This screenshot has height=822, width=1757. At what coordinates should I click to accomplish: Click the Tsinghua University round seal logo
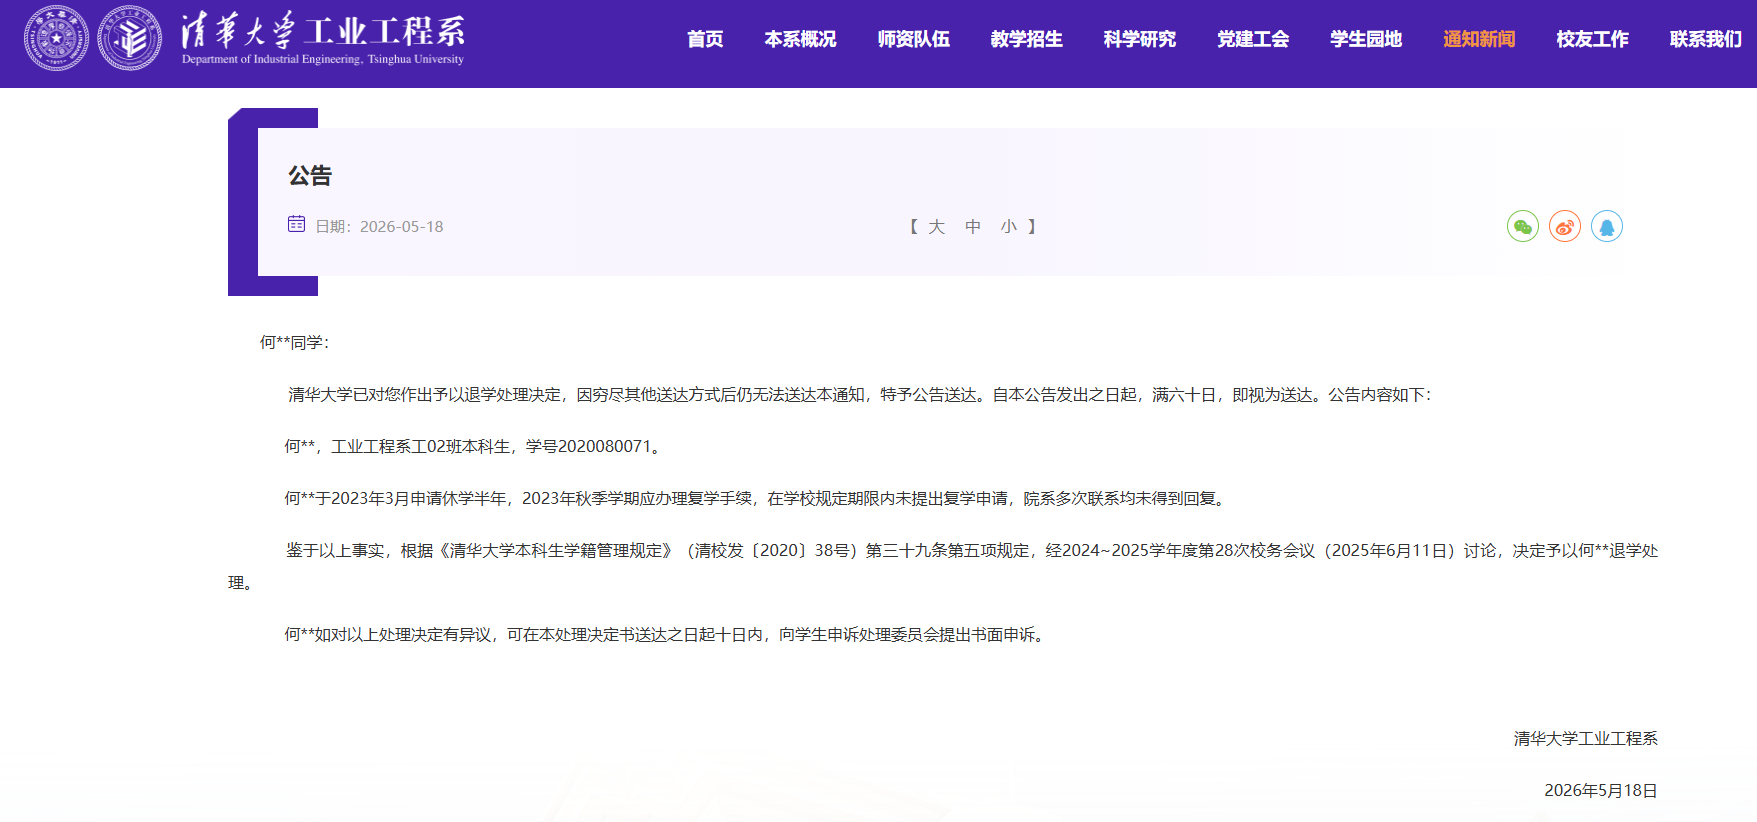click(56, 38)
